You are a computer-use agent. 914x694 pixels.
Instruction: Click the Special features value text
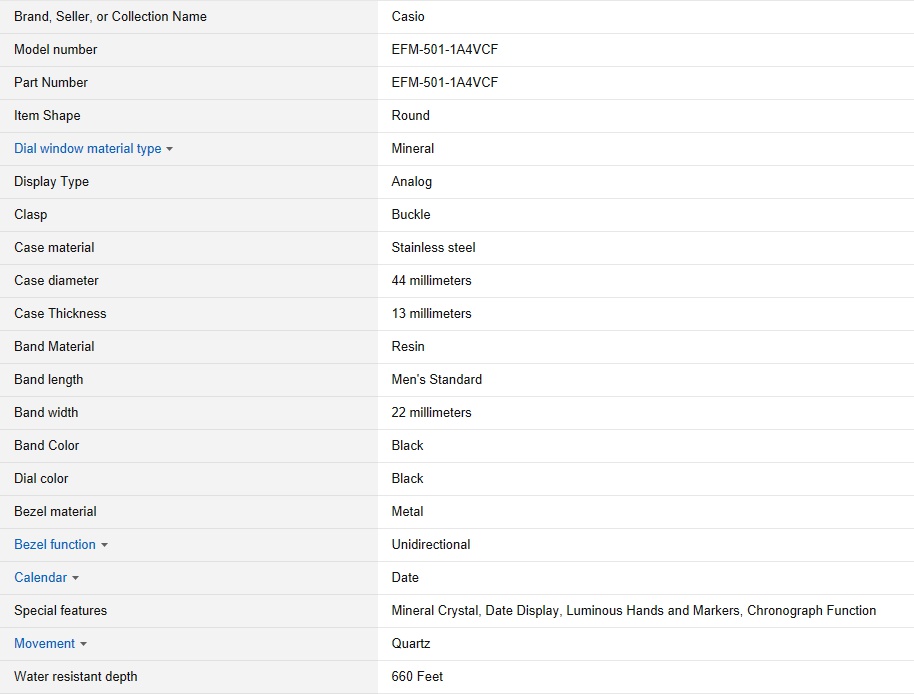pyautogui.click(x=633, y=611)
